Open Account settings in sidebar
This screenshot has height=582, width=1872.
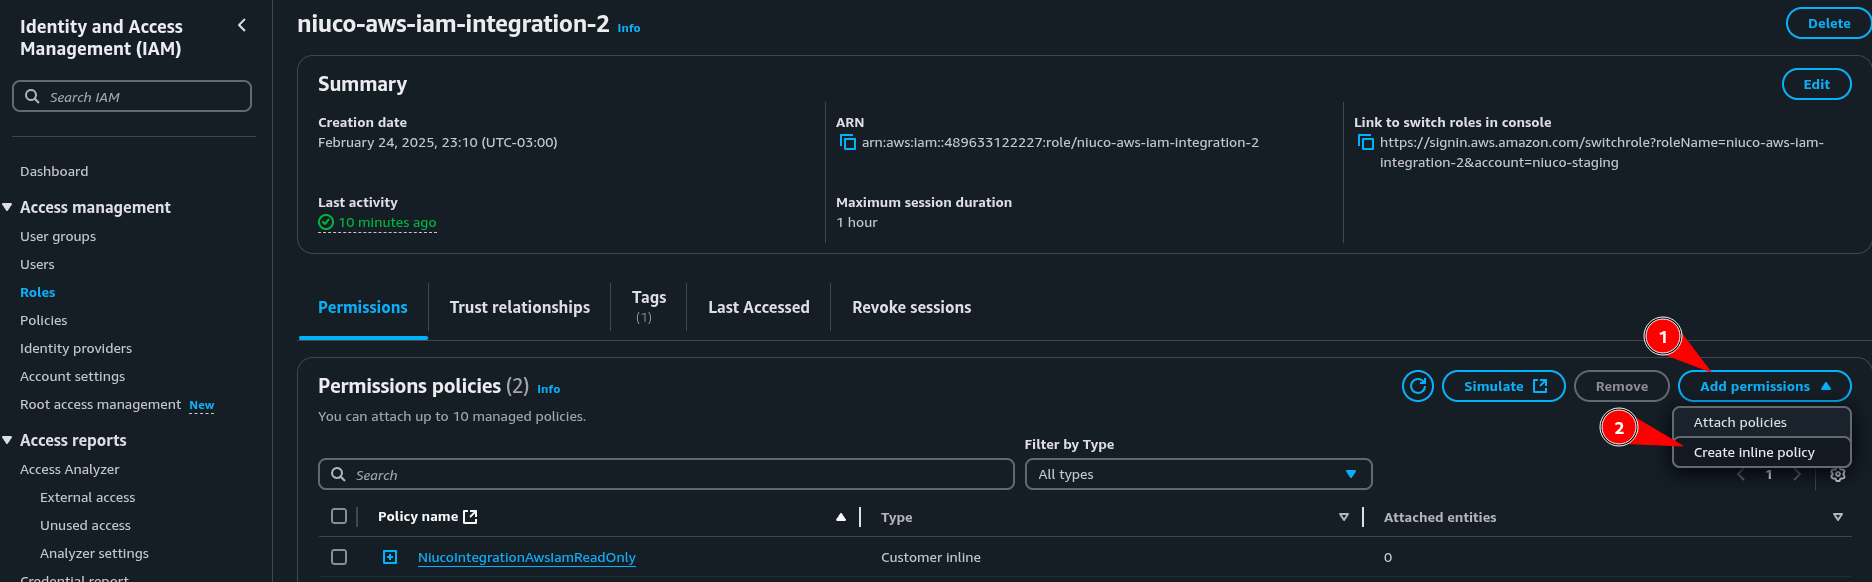72,376
